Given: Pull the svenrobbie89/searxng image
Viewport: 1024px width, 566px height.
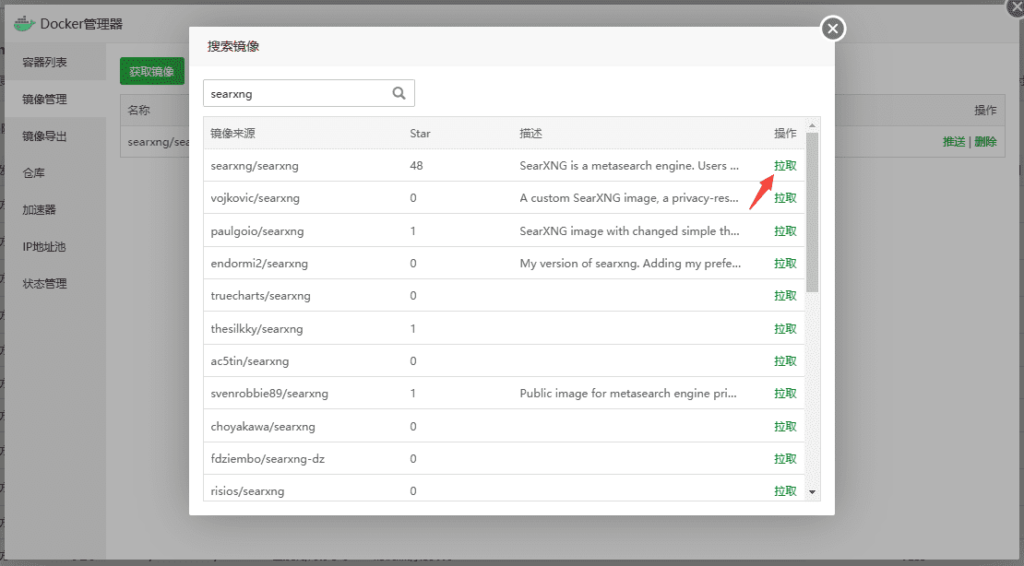Looking at the screenshot, I should click(785, 394).
